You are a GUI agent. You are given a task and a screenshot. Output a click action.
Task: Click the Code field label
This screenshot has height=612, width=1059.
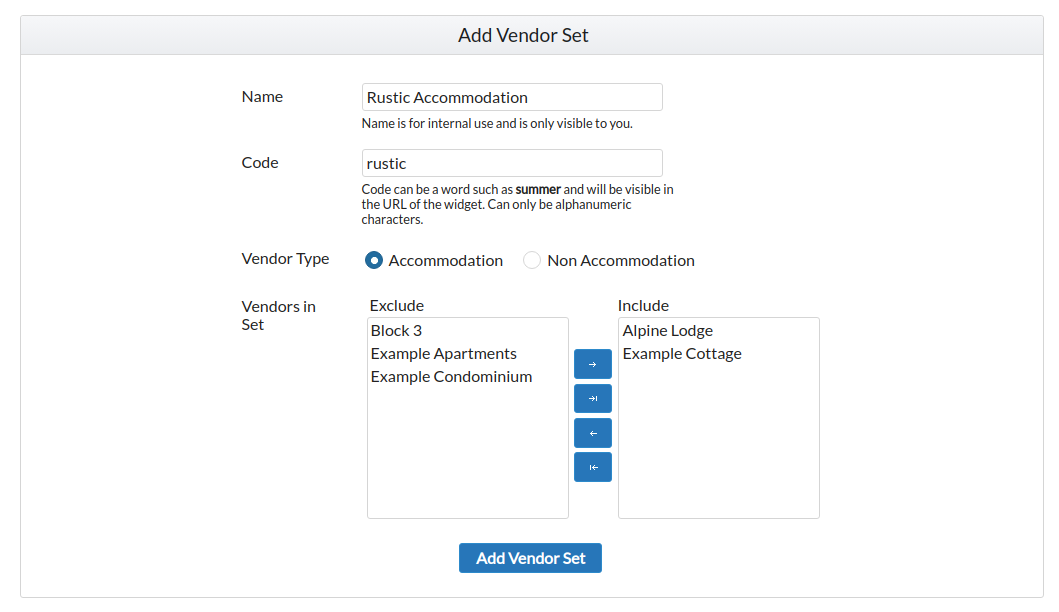[260, 163]
